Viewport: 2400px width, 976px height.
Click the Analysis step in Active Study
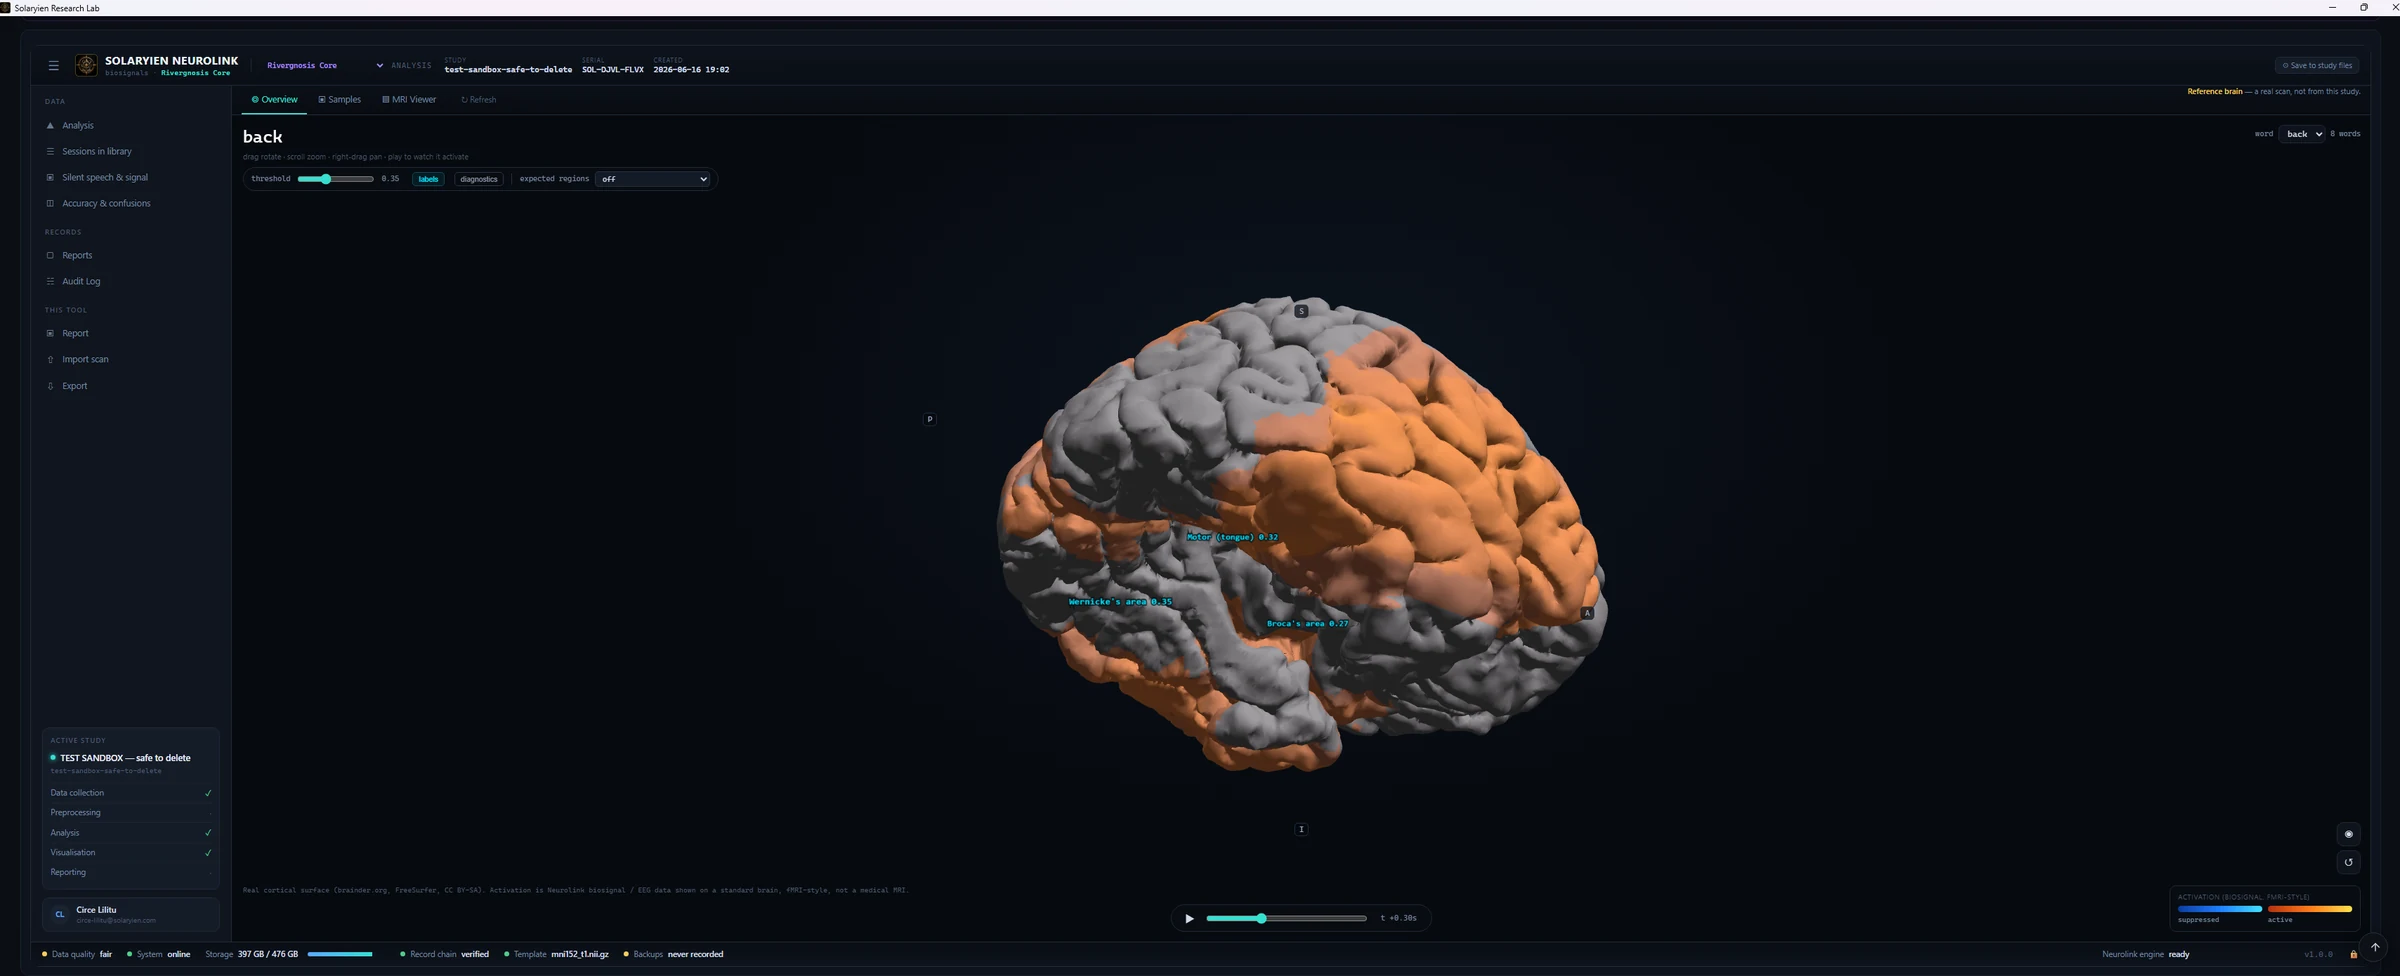[131, 833]
